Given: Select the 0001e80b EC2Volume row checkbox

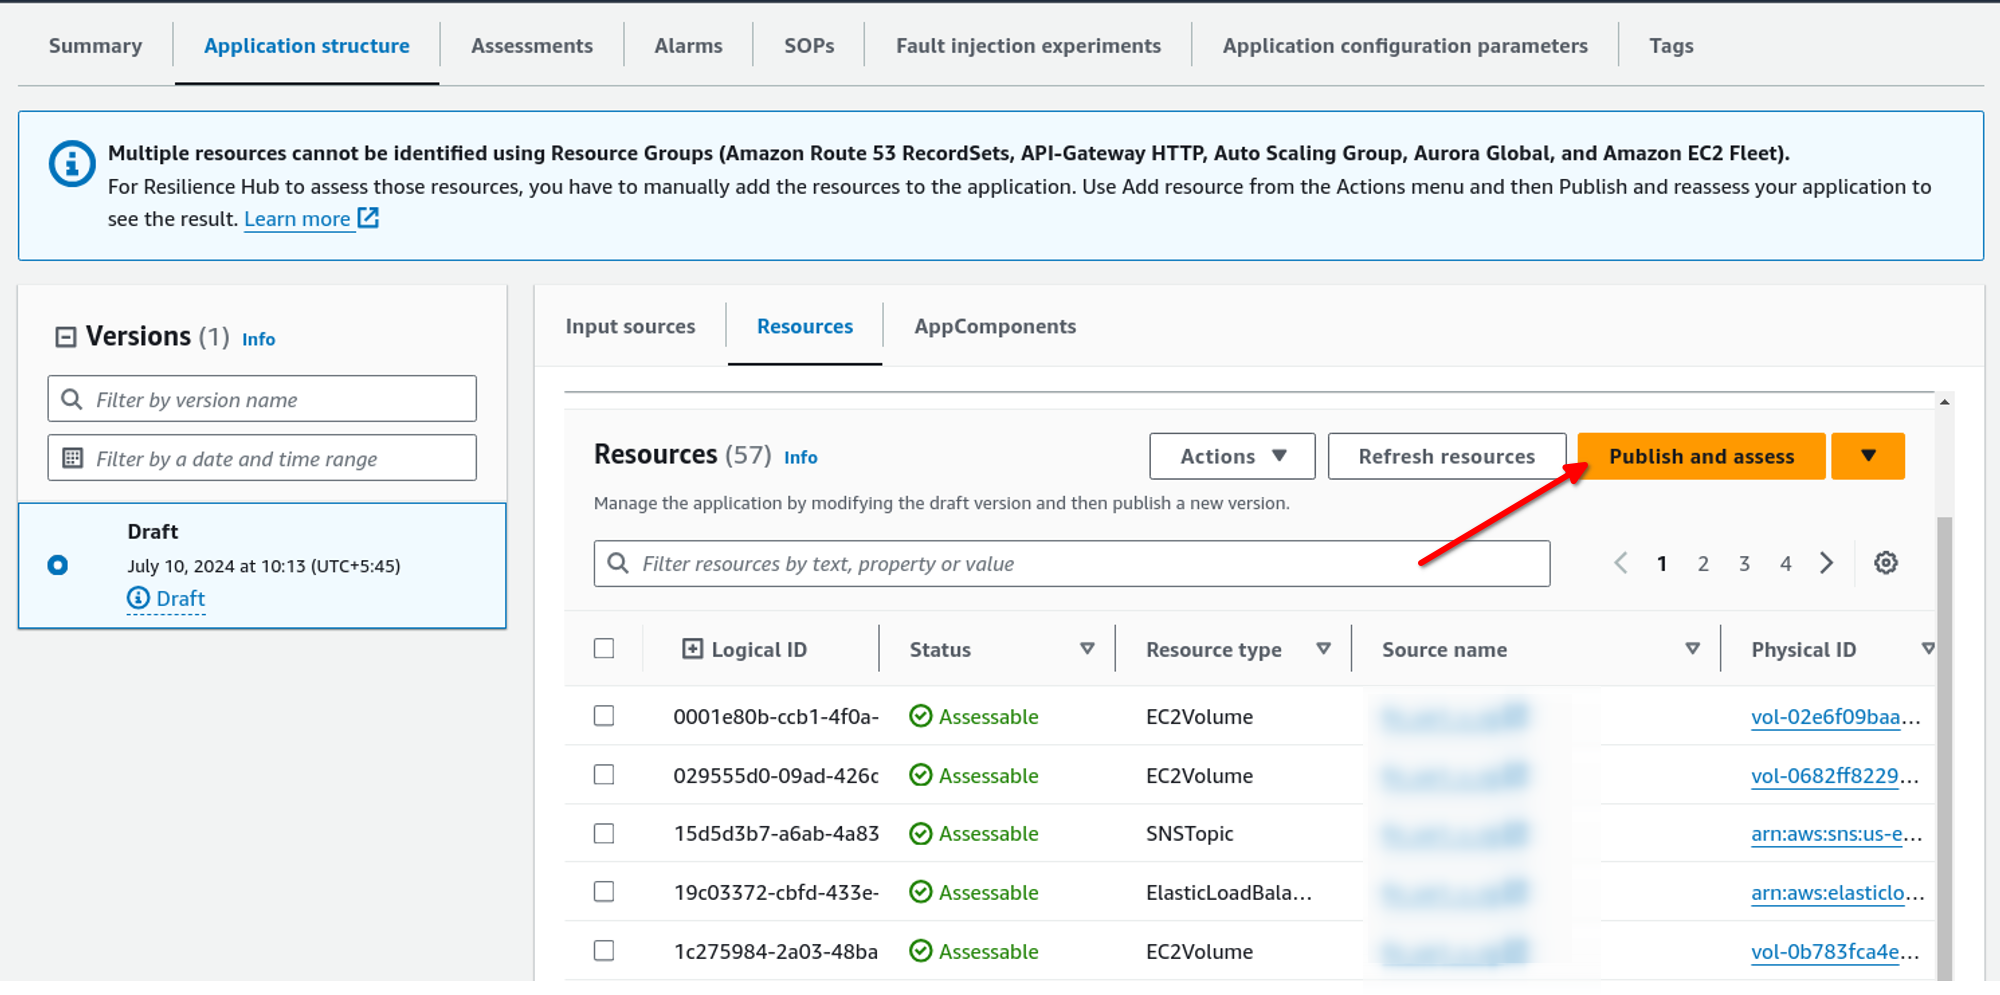Looking at the screenshot, I should (604, 716).
